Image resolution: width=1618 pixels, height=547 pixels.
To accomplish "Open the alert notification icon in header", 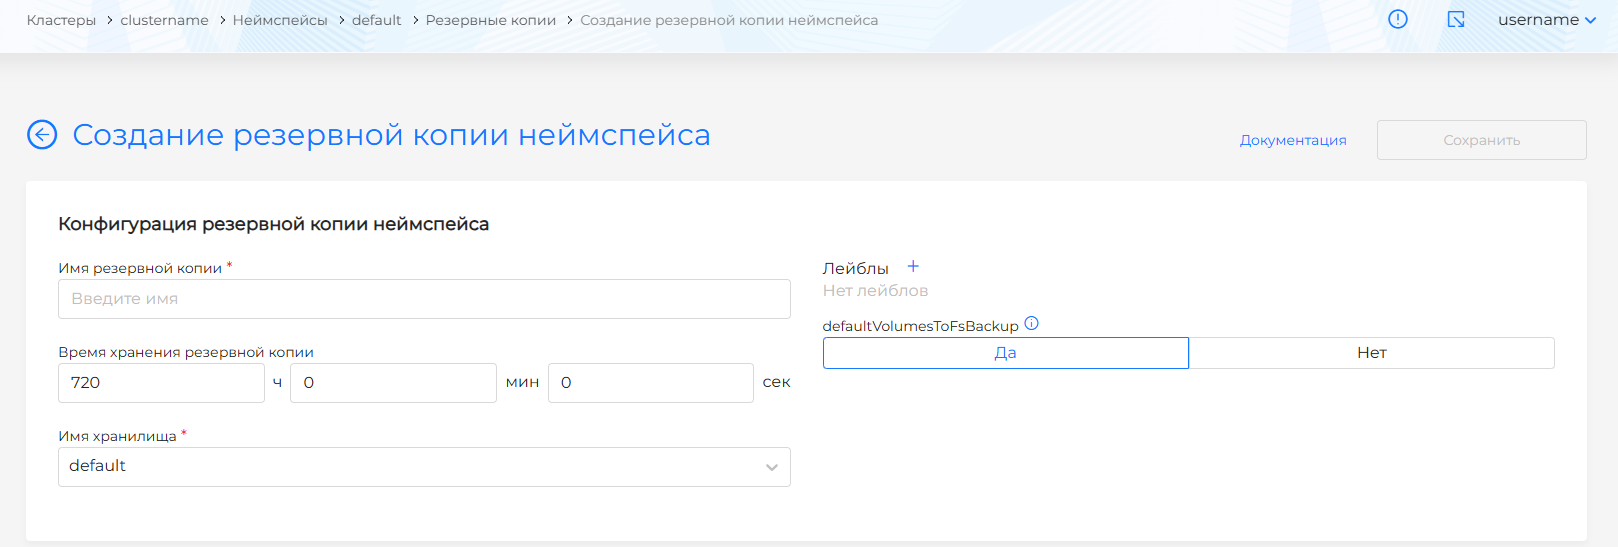I will click(x=1397, y=20).
